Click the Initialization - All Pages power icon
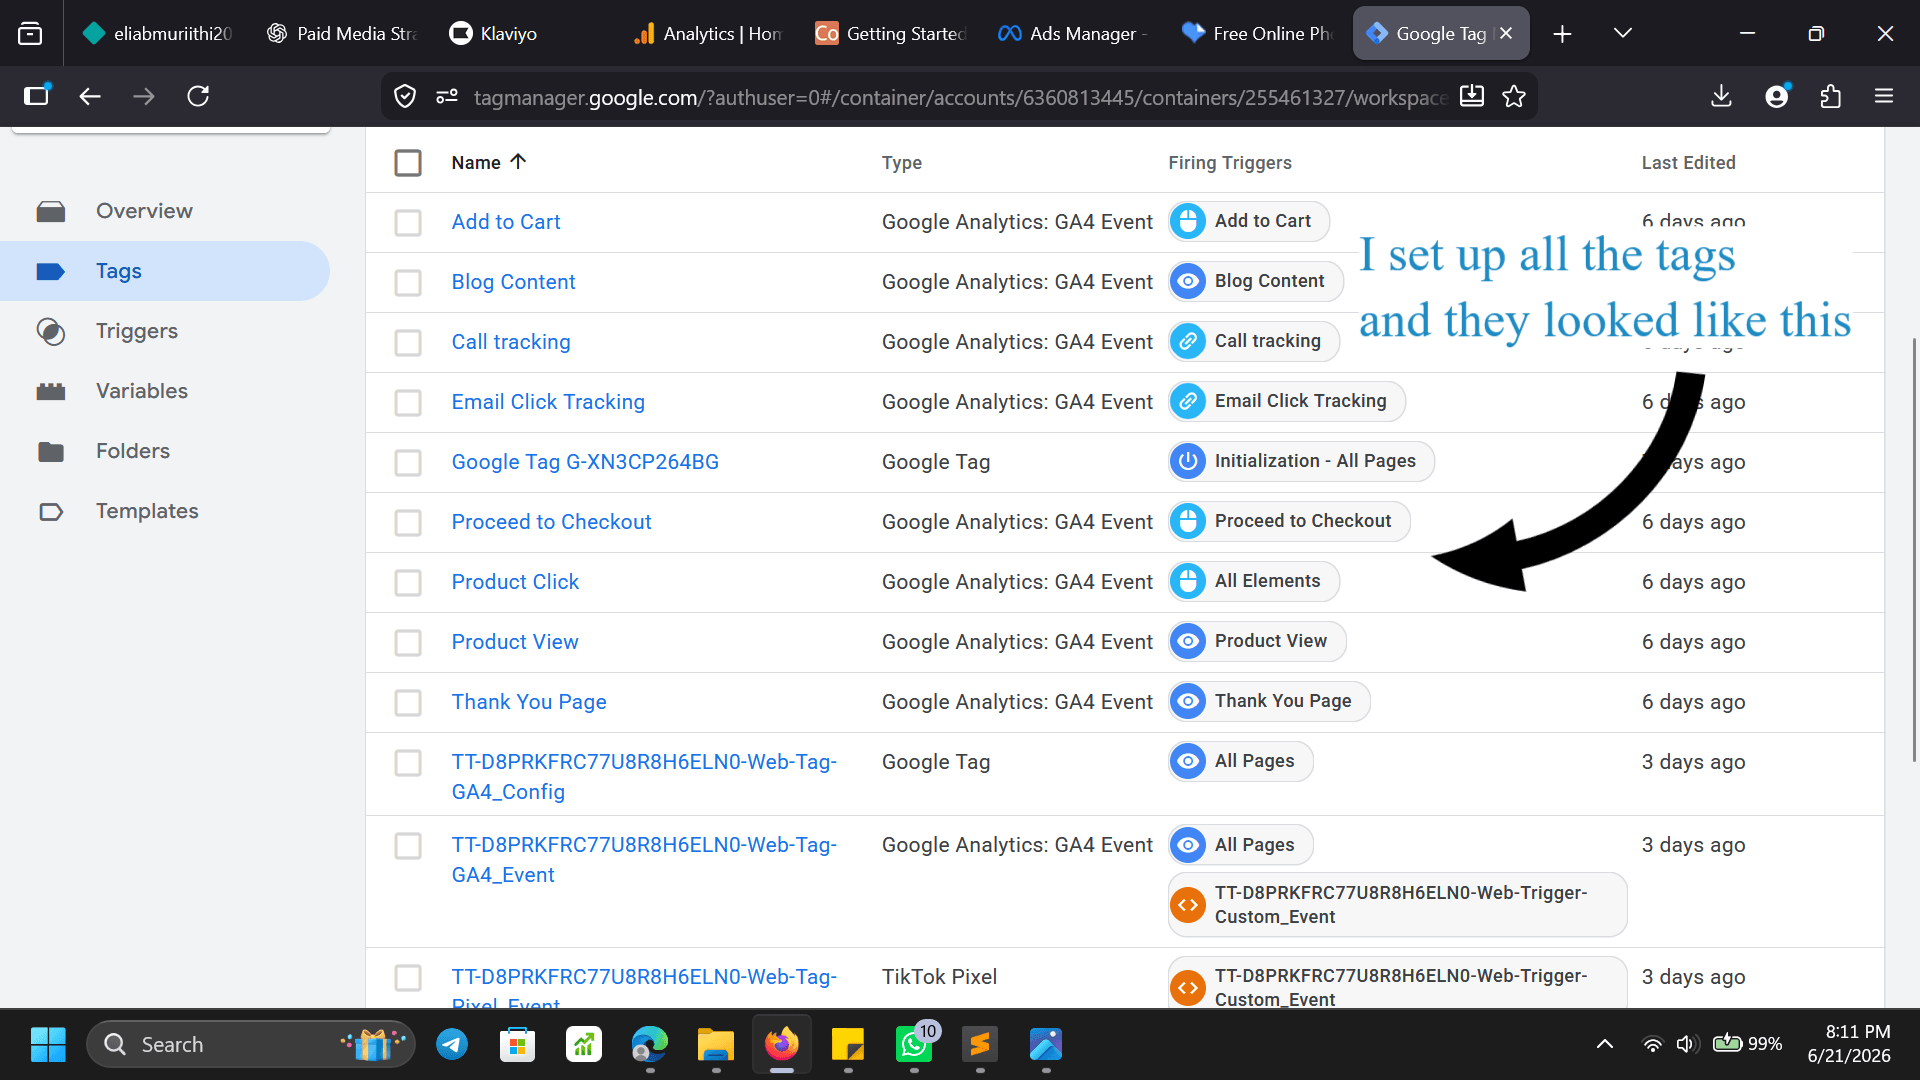The width and height of the screenshot is (1920, 1080). tap(1188, 461)
